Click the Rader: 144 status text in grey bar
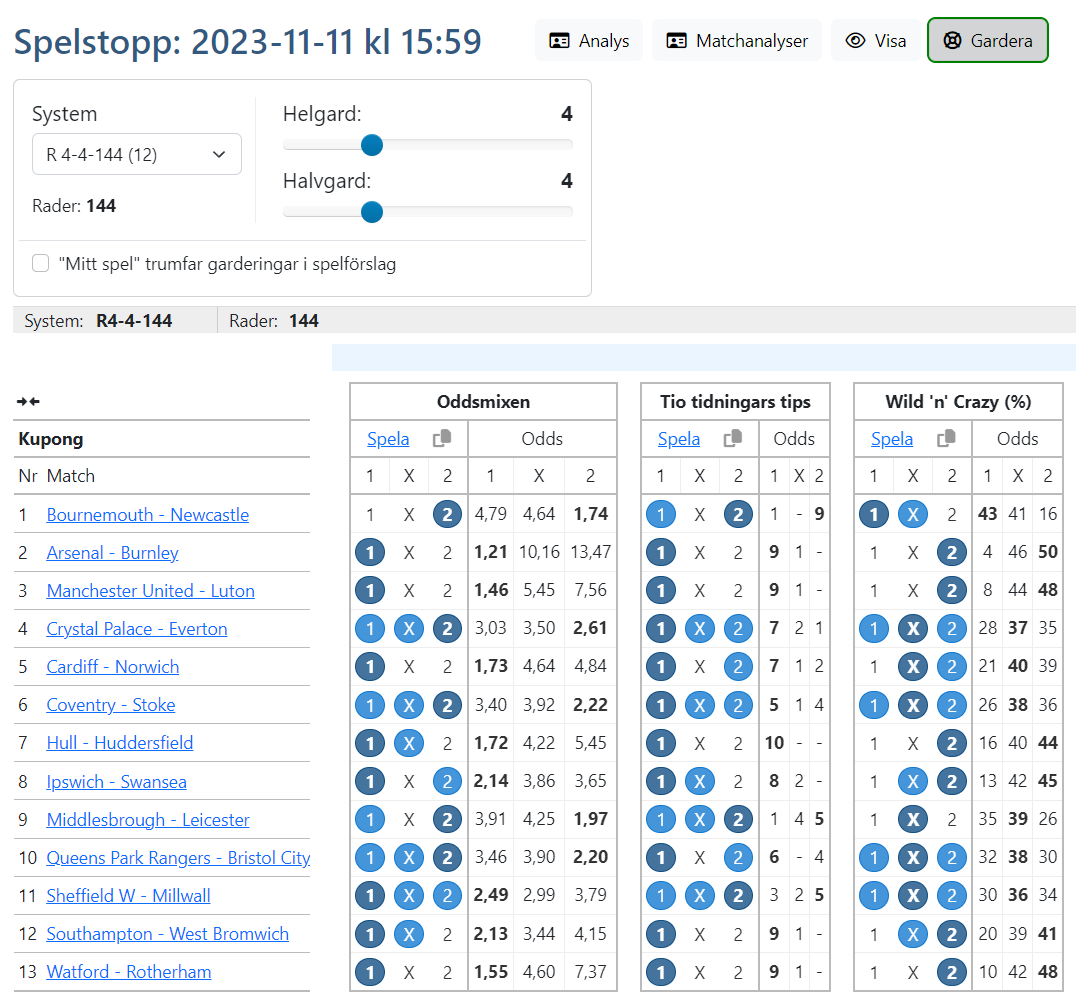This screenshot has width=1076, height=999. [x=274, y=321]
